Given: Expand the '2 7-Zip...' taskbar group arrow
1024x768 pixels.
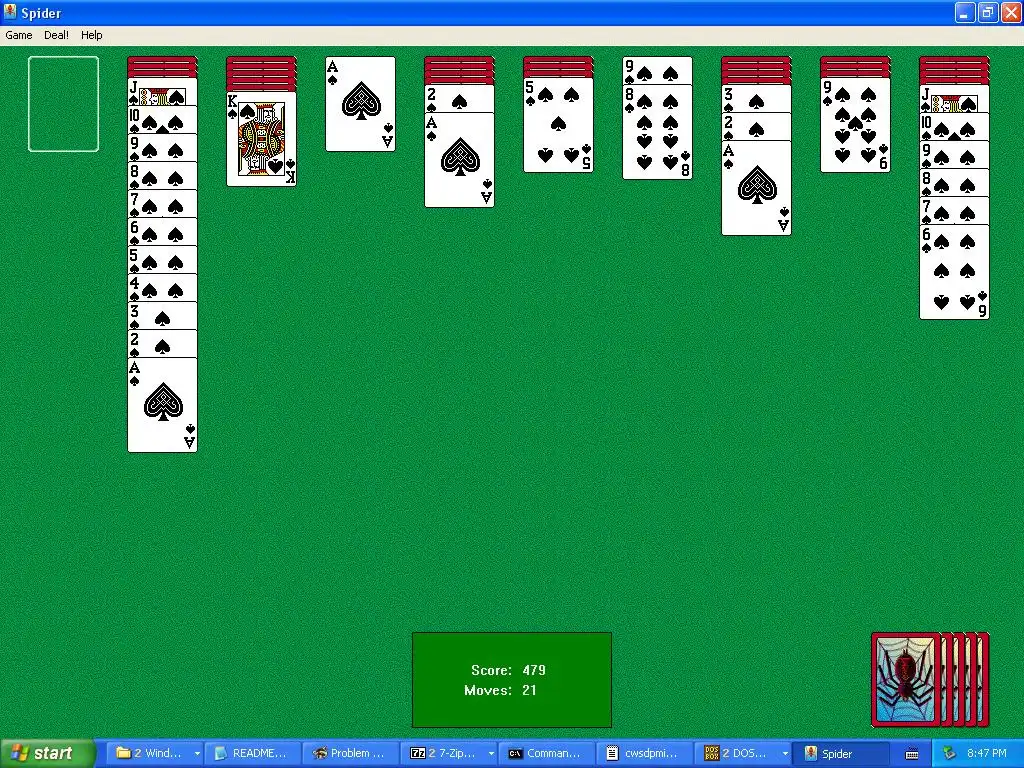Looking at the screenshot, I should click(x=490, y=754).
